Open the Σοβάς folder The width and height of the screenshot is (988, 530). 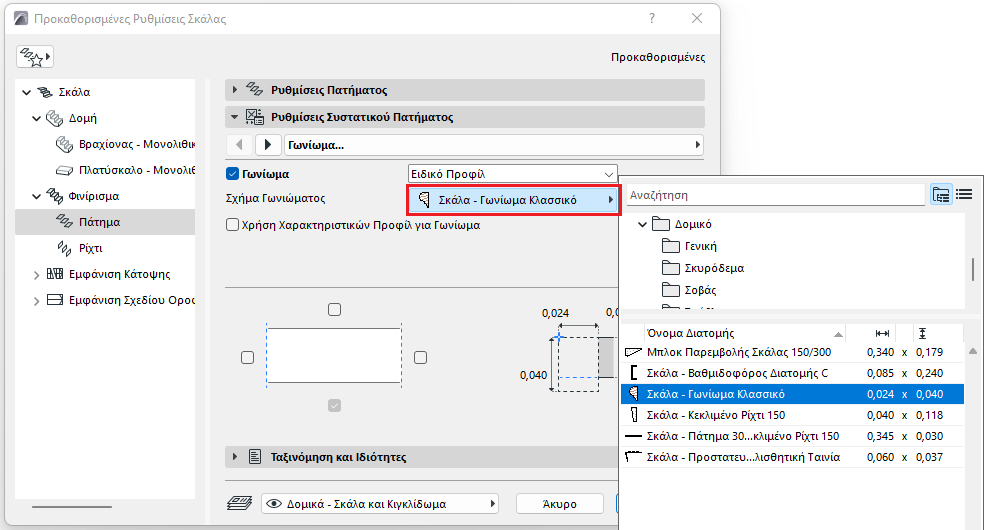(689, 290)
